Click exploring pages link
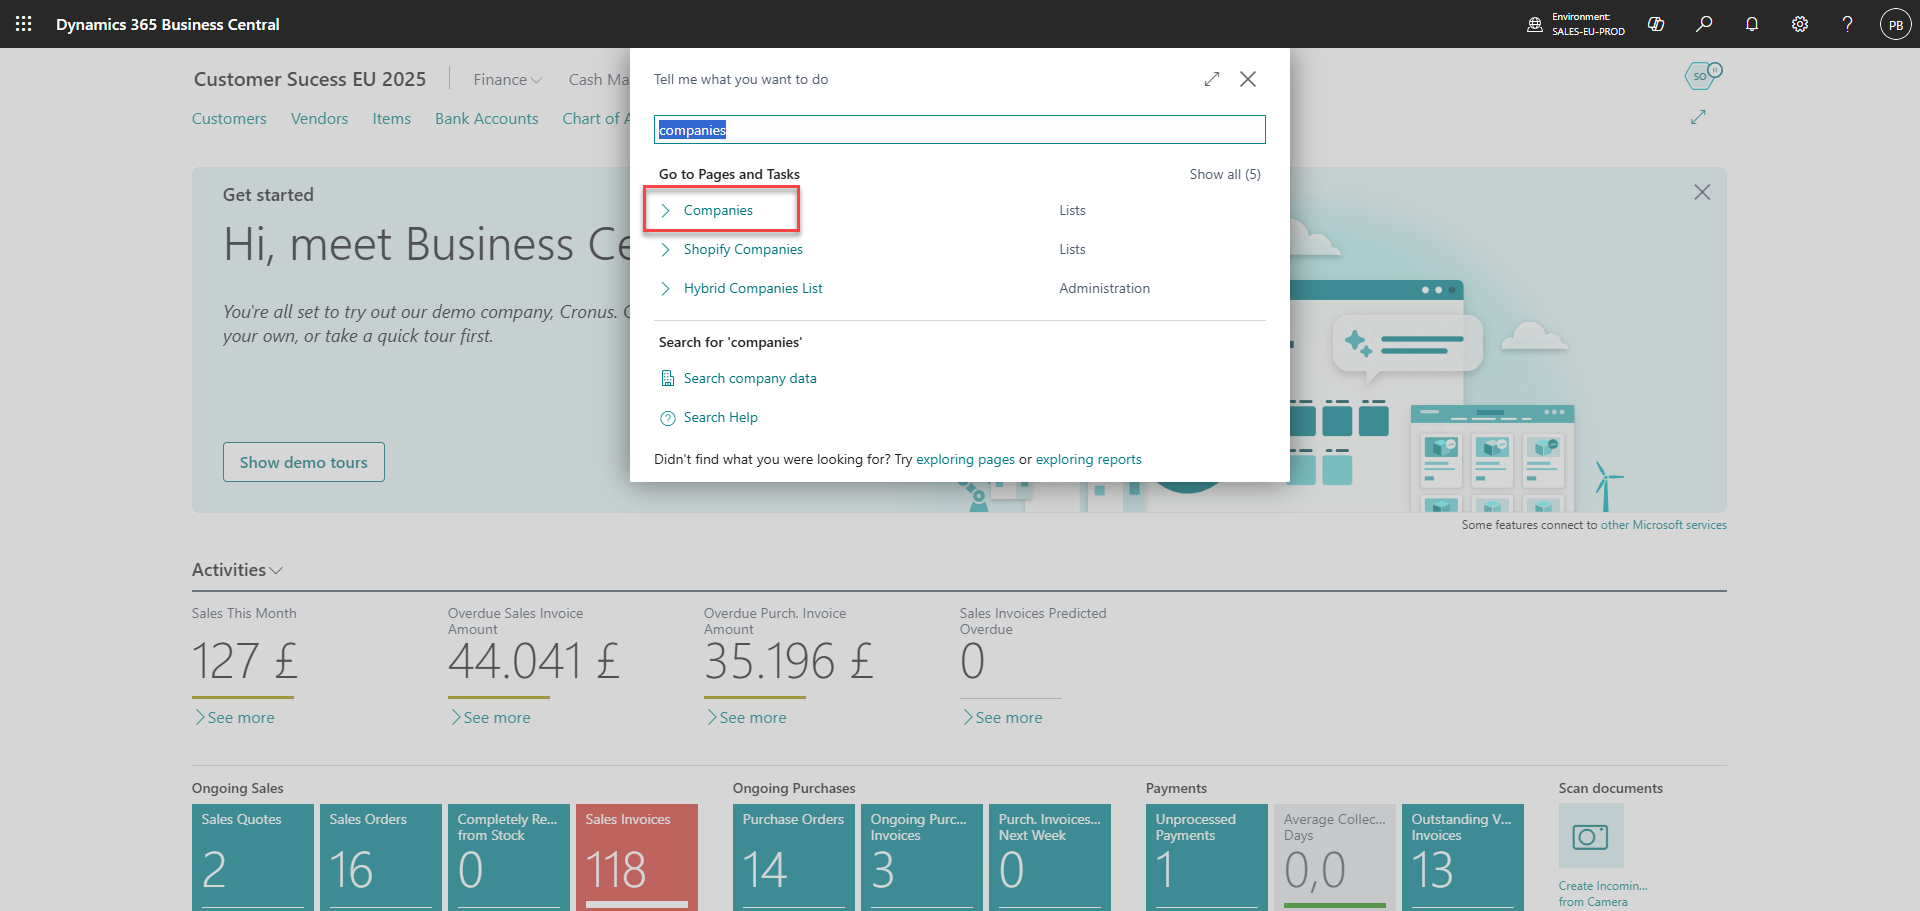 point(965,459)
